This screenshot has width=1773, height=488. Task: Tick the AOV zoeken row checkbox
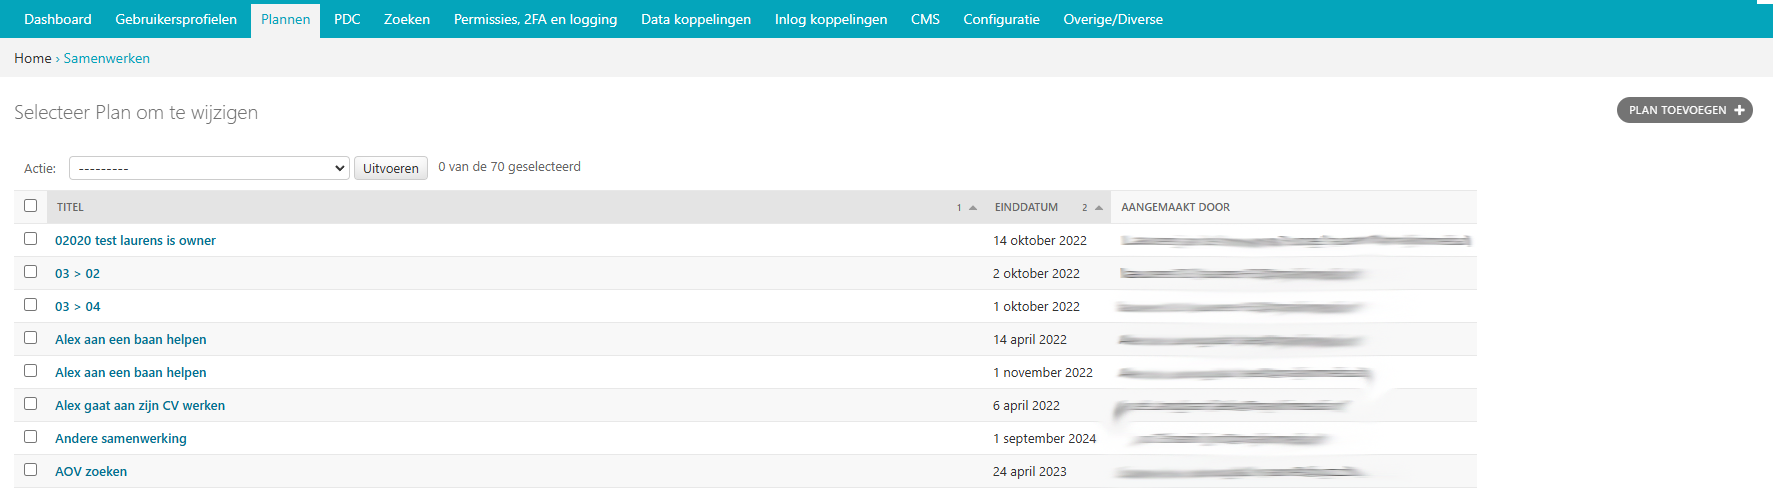coord(31,470)
